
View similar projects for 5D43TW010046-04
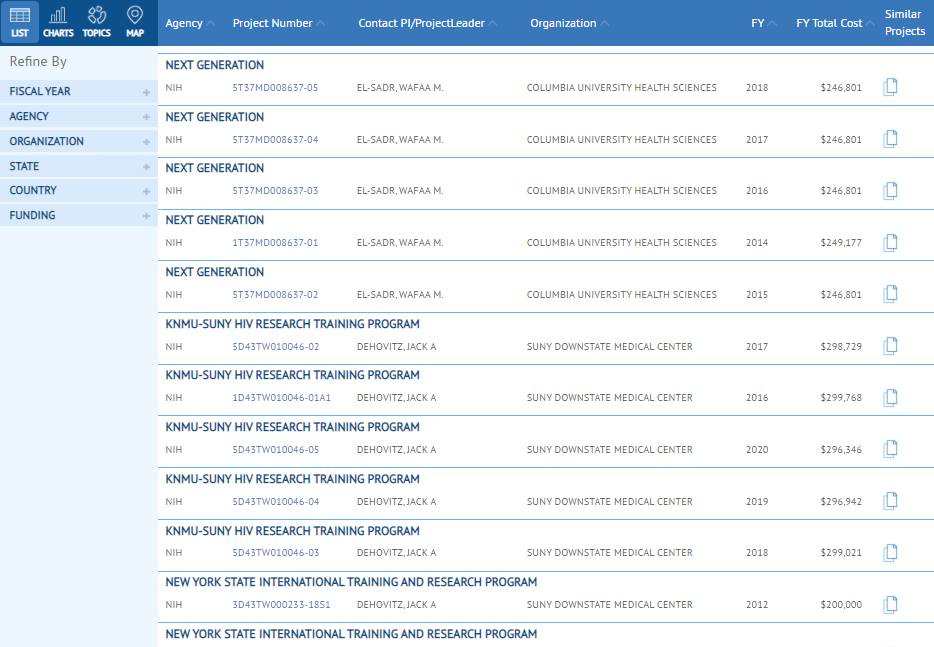coord(890,501)
